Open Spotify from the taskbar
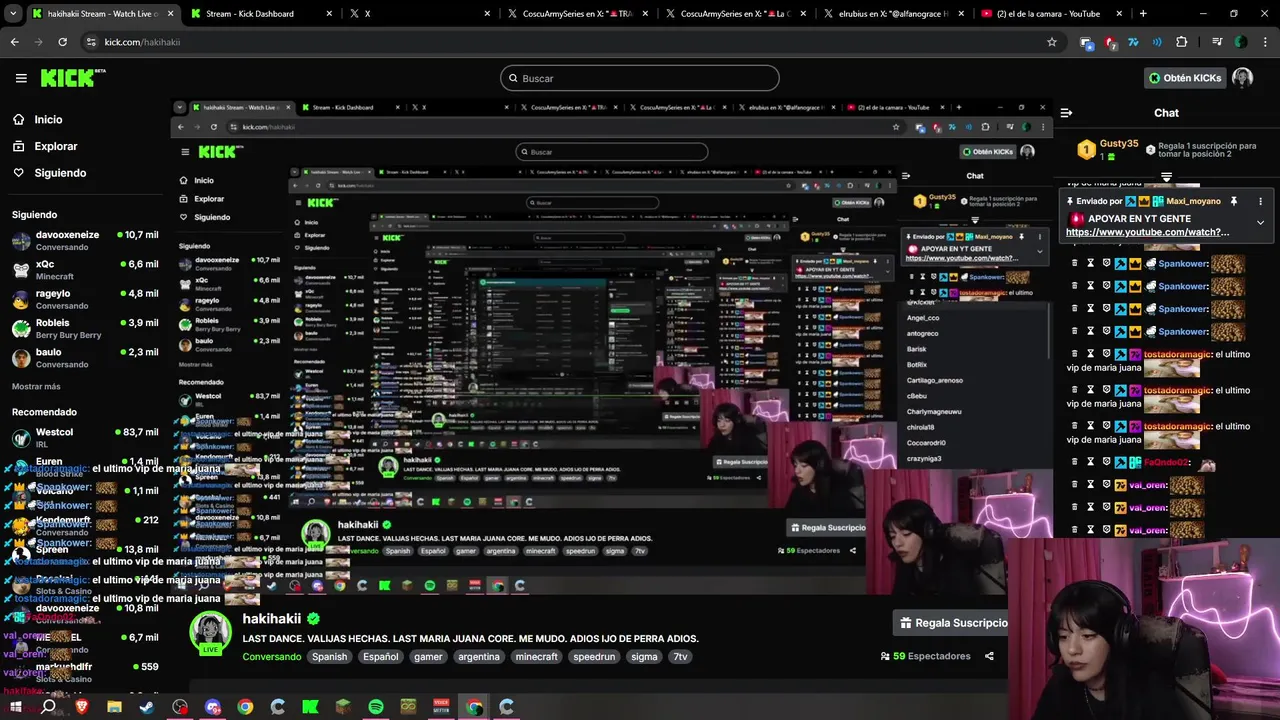This screenshot has height=720, width=1280. (x=376, y=706)
